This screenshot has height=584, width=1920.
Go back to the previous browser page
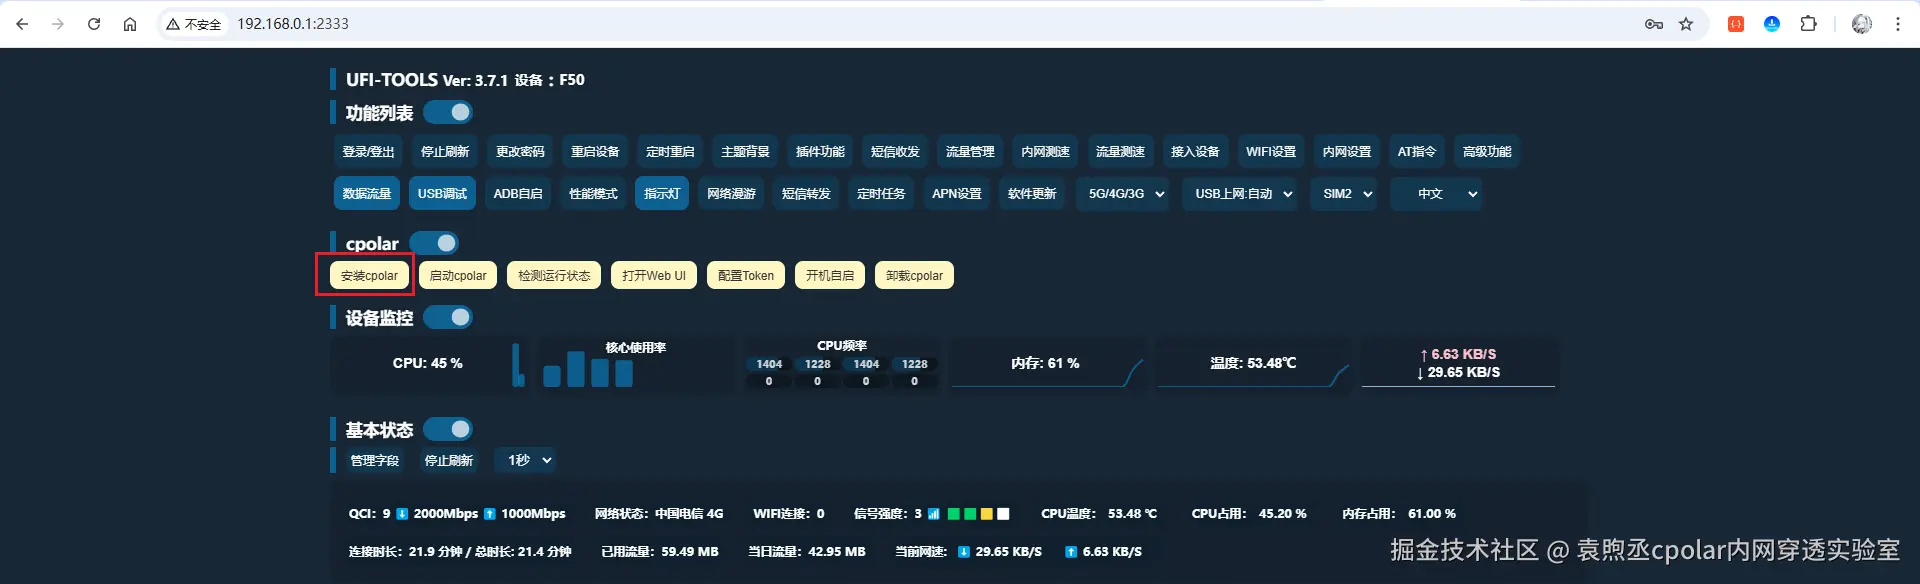pos(22,24)
